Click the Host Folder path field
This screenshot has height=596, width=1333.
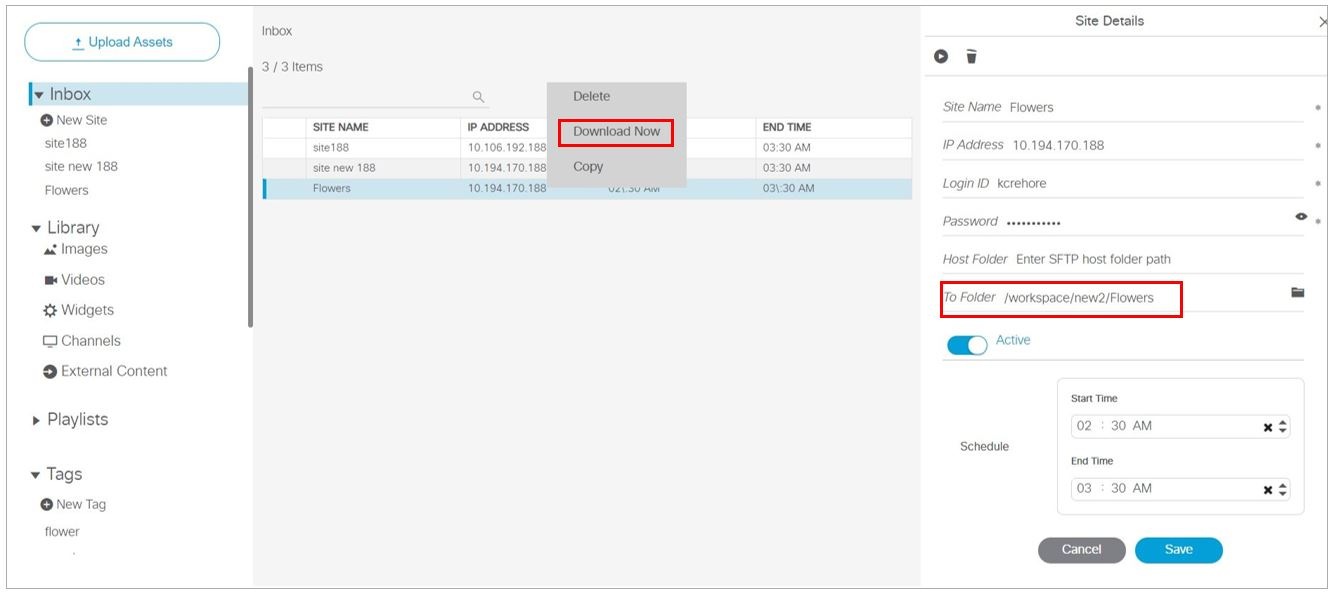coord(1123,259)
